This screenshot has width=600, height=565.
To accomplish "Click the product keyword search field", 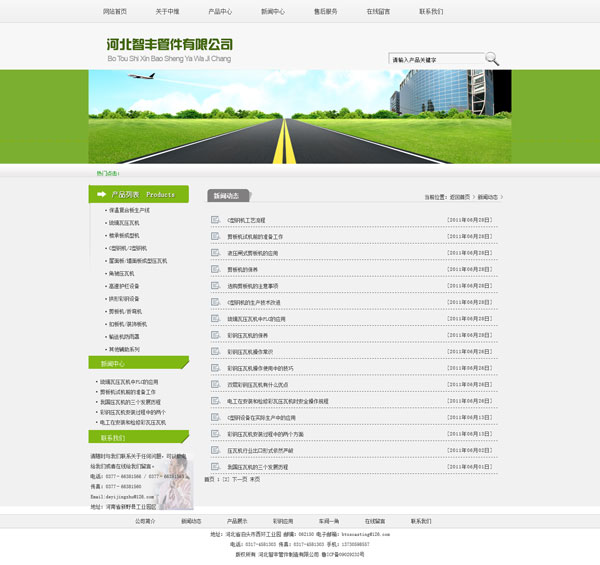I will tap(436, 59).
